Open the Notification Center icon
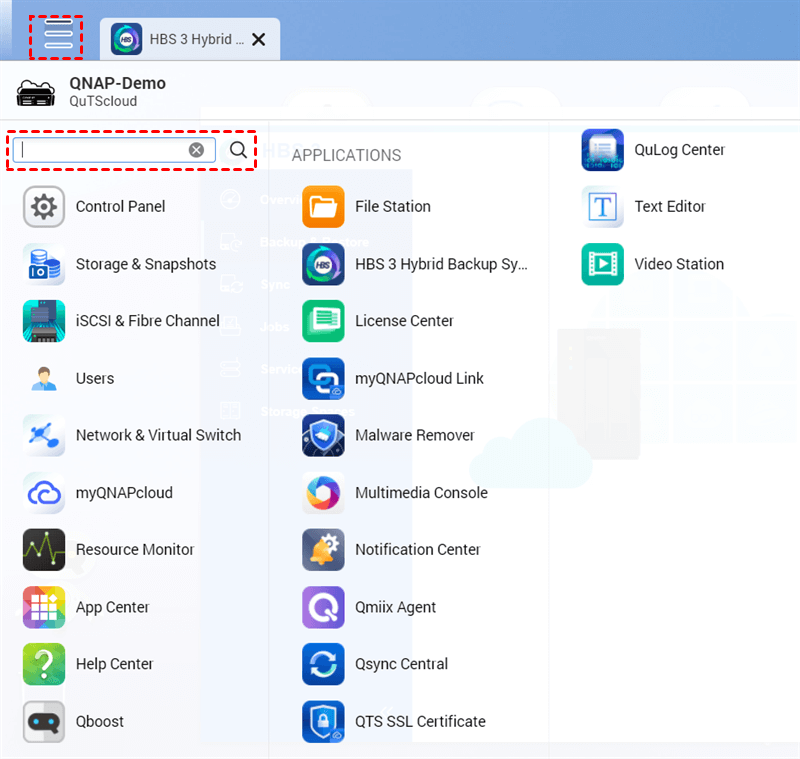Image resolution: width=800 pixels, height=759 pixels. pyautogui.click(x=323, y=549)
